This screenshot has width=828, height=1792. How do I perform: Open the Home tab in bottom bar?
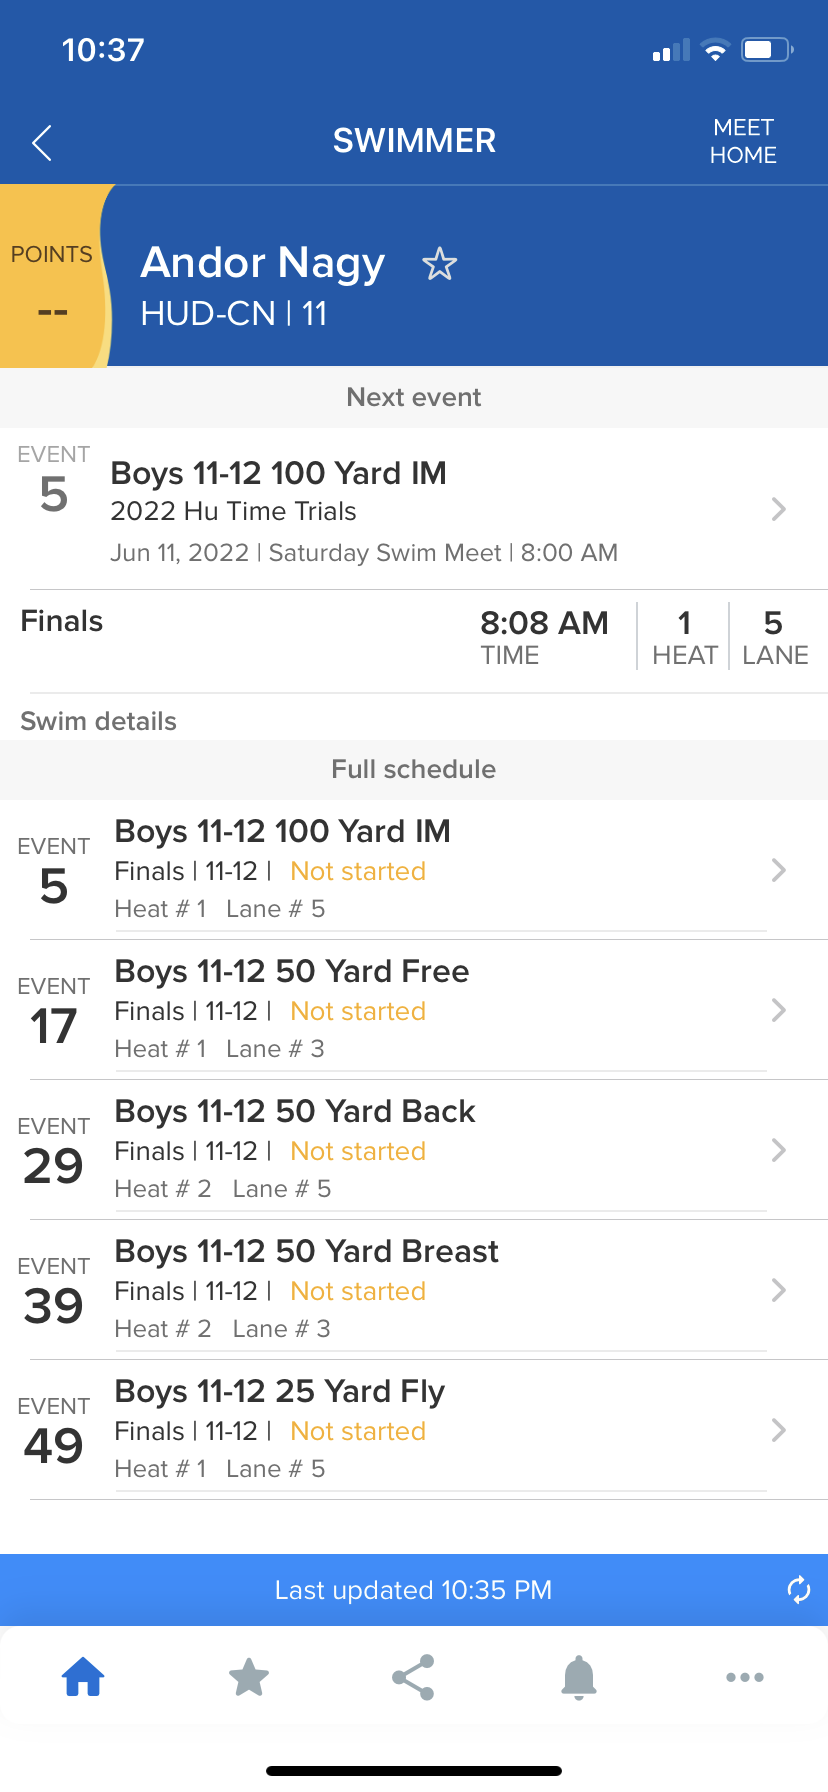coord(83,1677)
